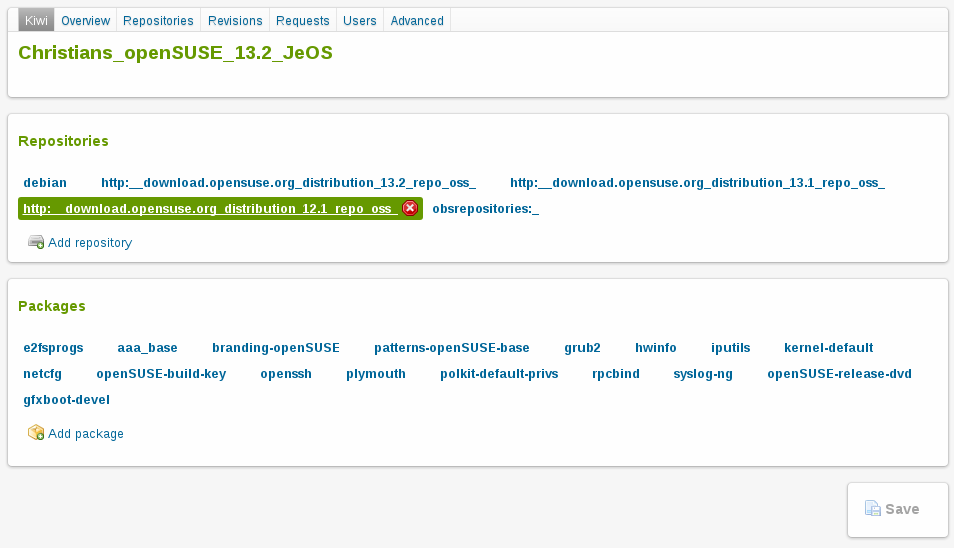Switch to the Repositories tab
Screen dimensions: 954x548
pos(158,20)
